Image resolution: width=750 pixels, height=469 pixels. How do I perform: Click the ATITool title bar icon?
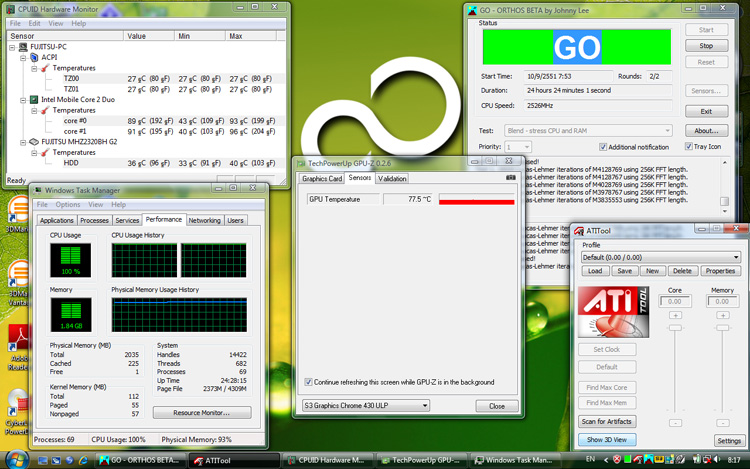[579, 230]
